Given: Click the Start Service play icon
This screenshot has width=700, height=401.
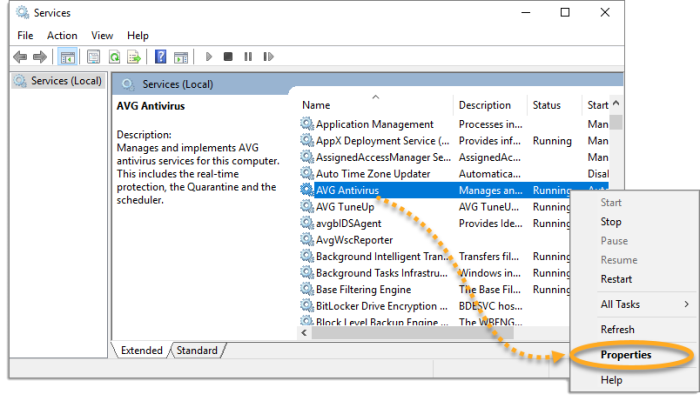Looking at the screenshot, I should (208, 57).
